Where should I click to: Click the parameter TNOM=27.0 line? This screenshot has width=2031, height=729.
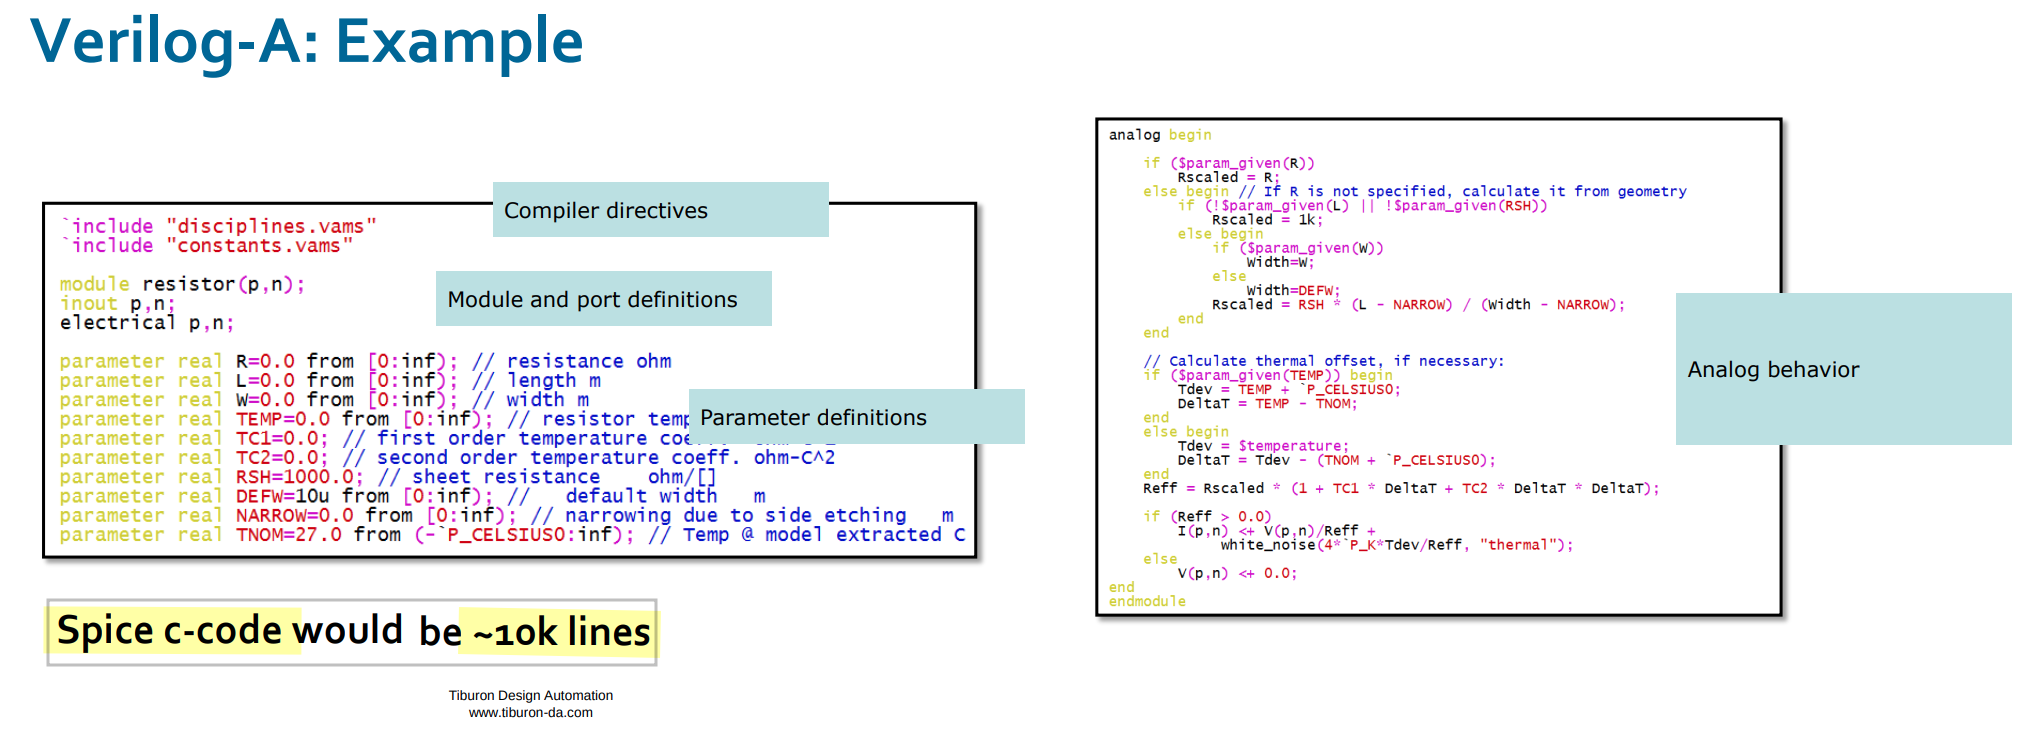click(x=512, y=535)
